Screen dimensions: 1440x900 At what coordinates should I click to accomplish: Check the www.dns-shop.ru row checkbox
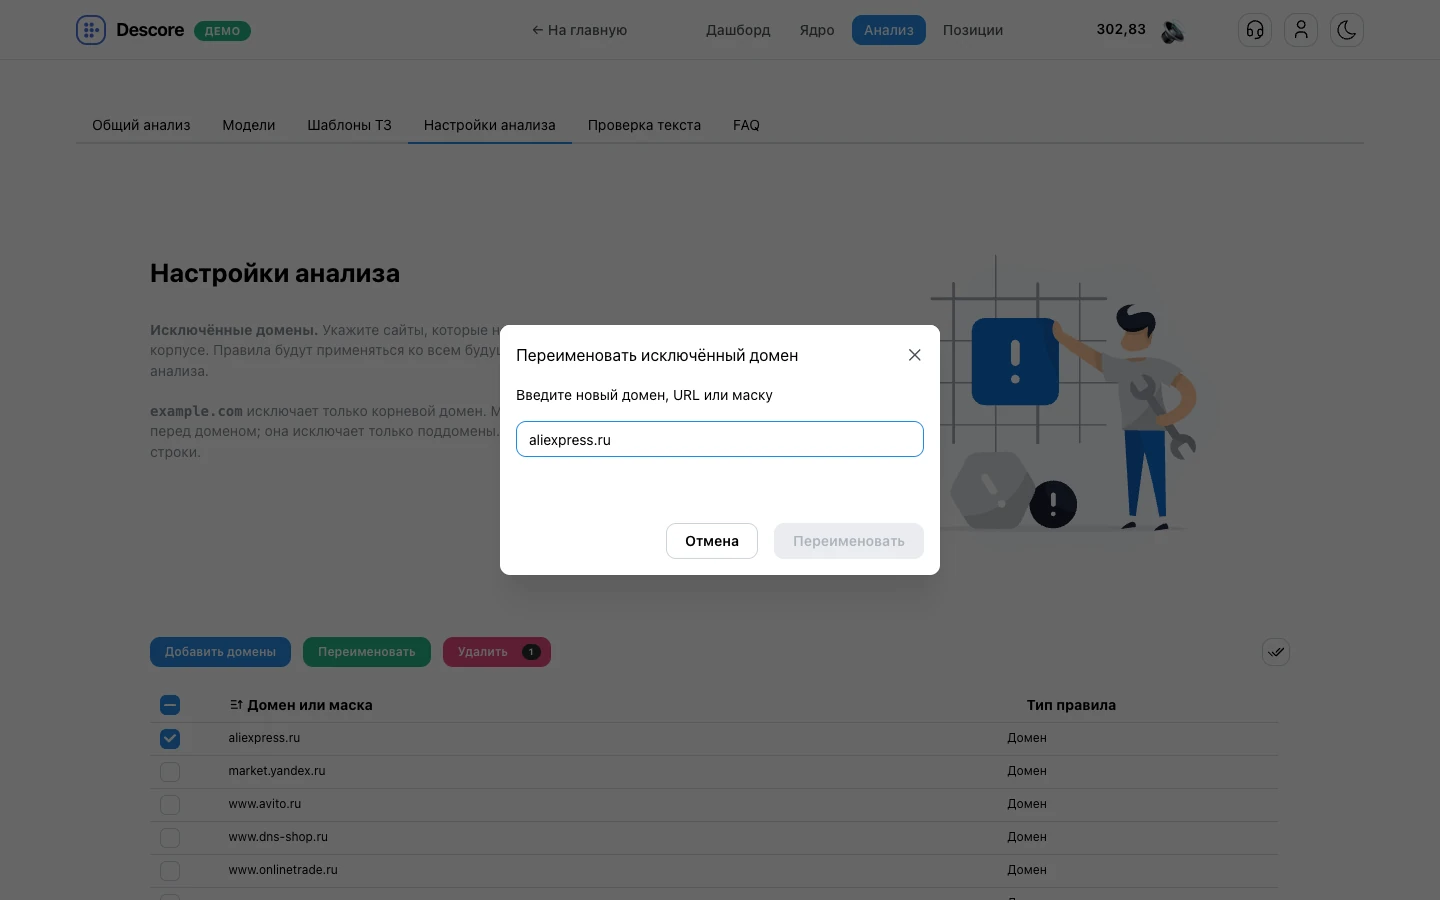[170, 837]
